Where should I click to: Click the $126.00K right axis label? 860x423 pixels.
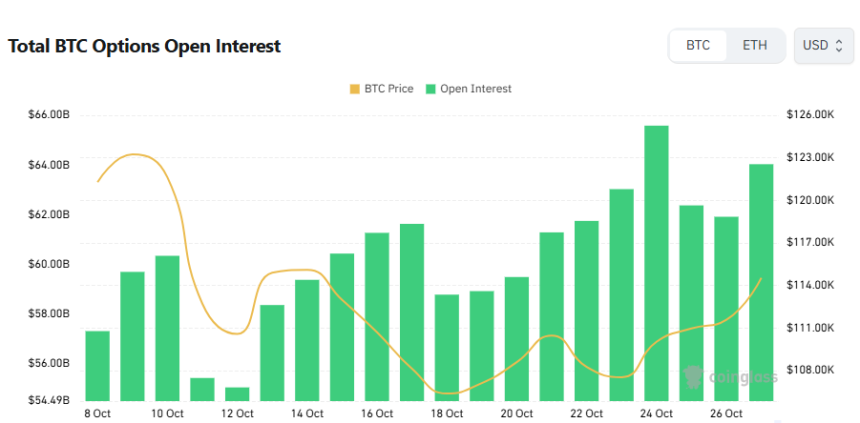coord(810,115)
